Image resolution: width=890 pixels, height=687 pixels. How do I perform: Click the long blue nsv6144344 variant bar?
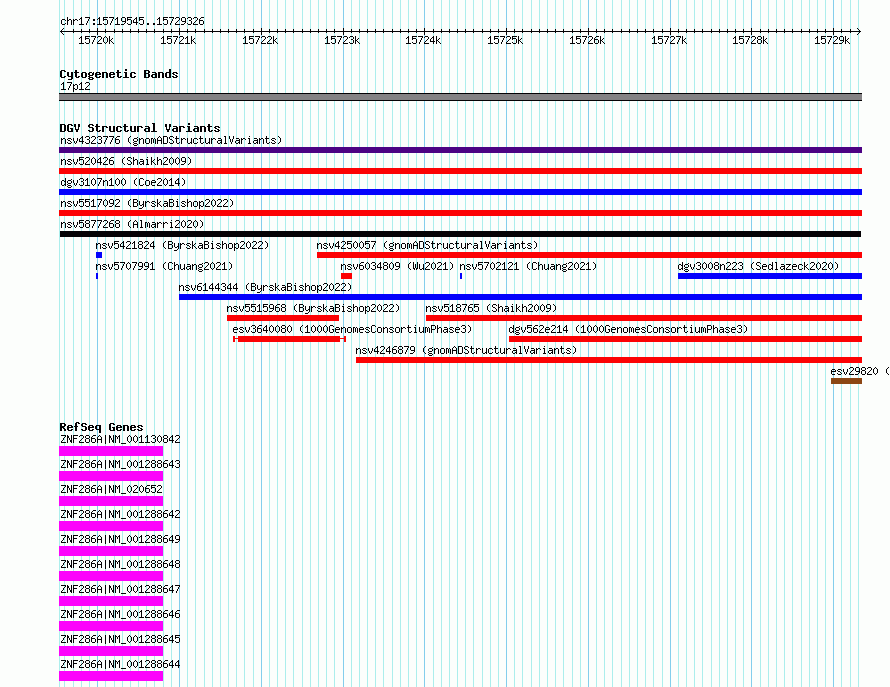pos(520,297)
